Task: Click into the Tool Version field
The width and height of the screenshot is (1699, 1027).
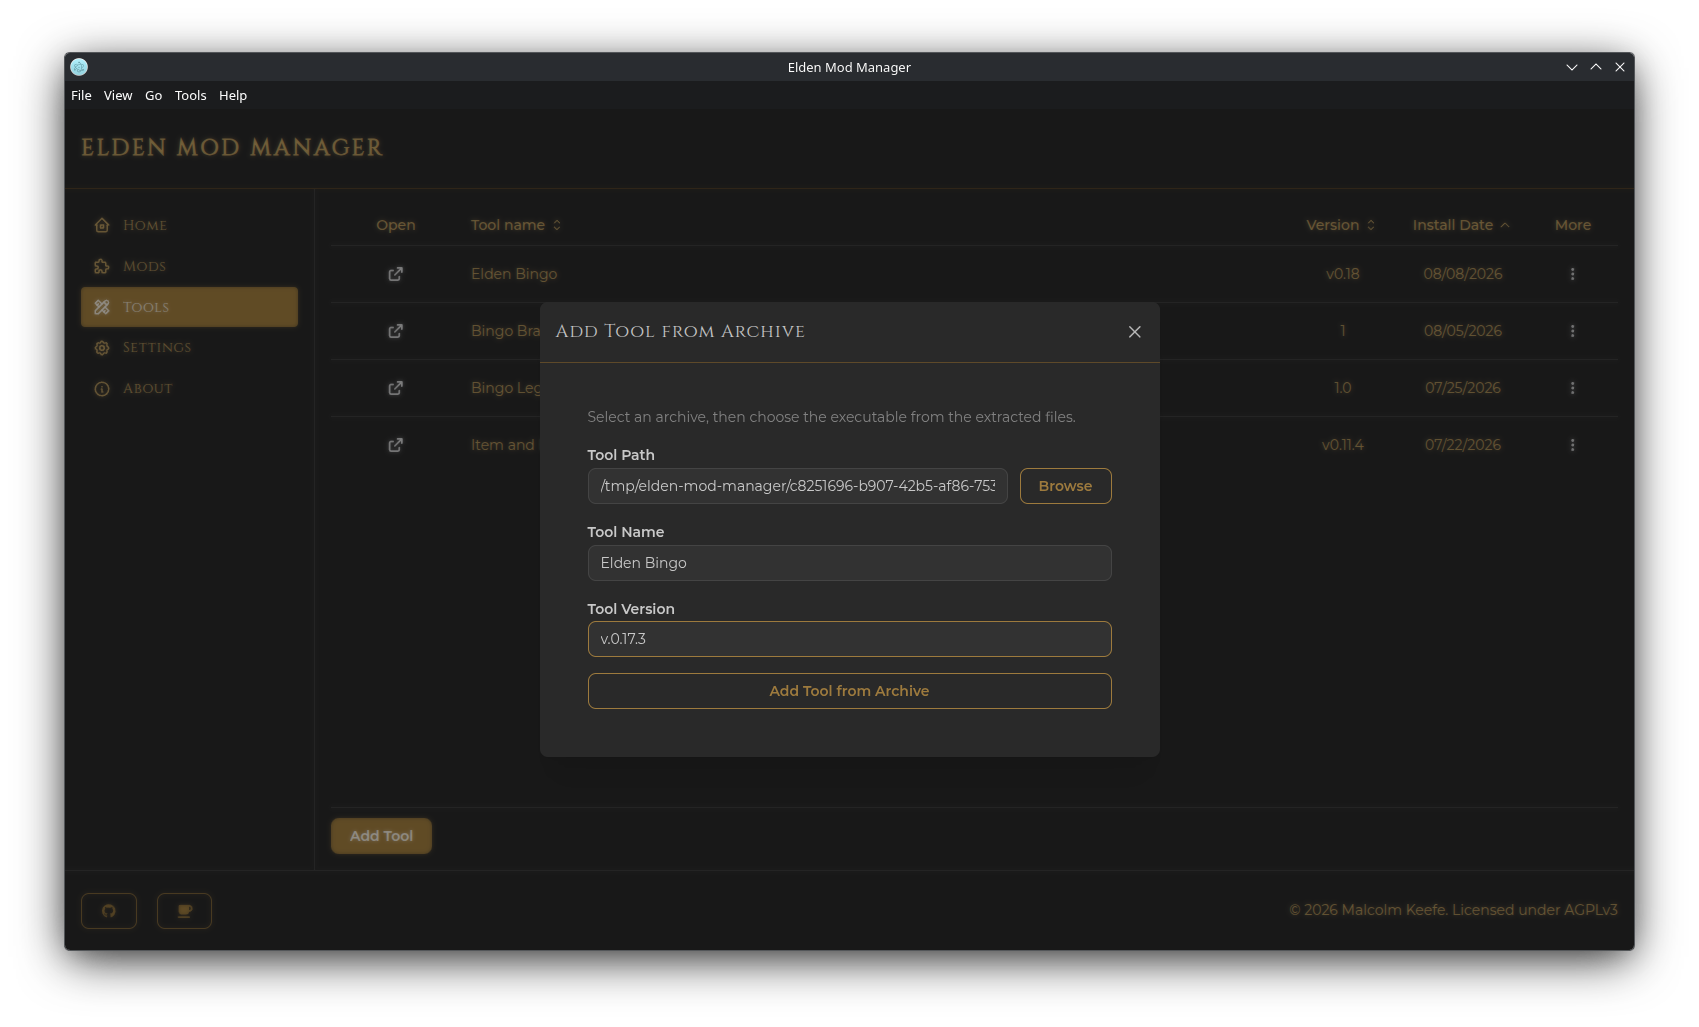Action: click(x=849, y=639)
